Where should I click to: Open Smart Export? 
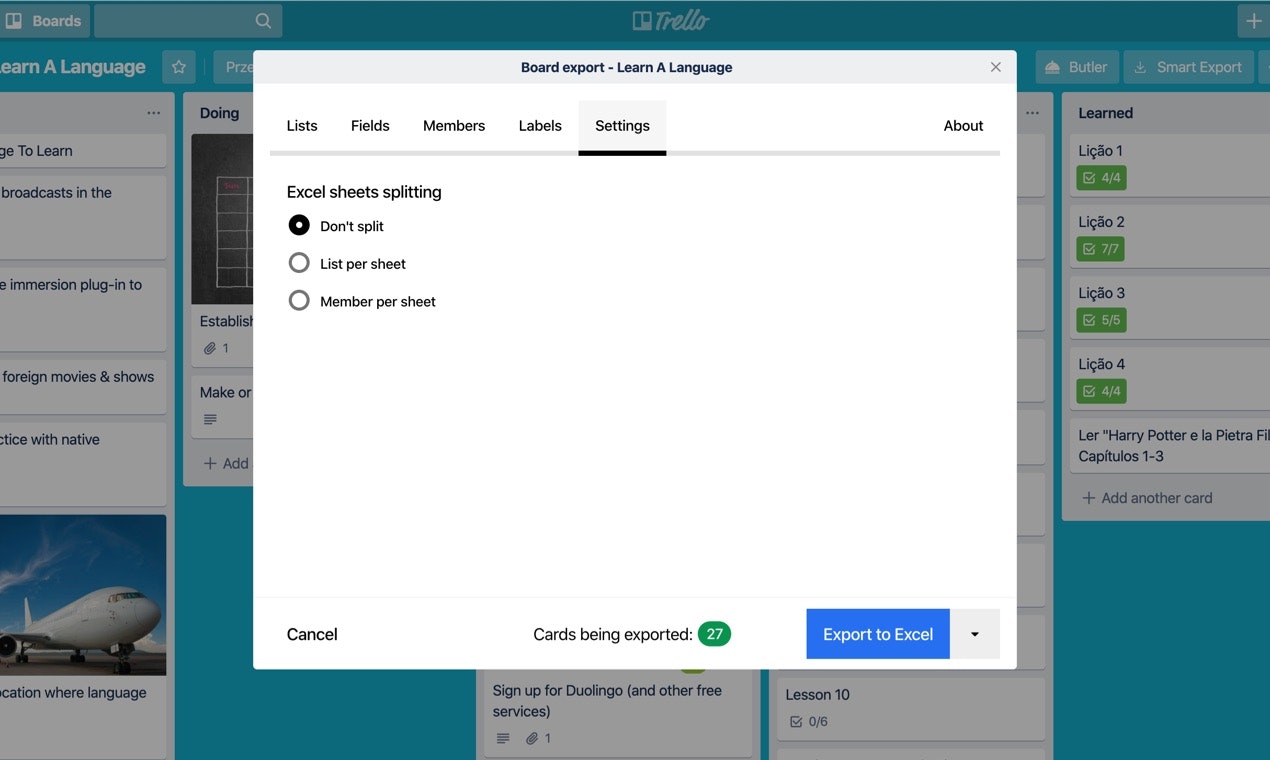(x=1188, y=66)
